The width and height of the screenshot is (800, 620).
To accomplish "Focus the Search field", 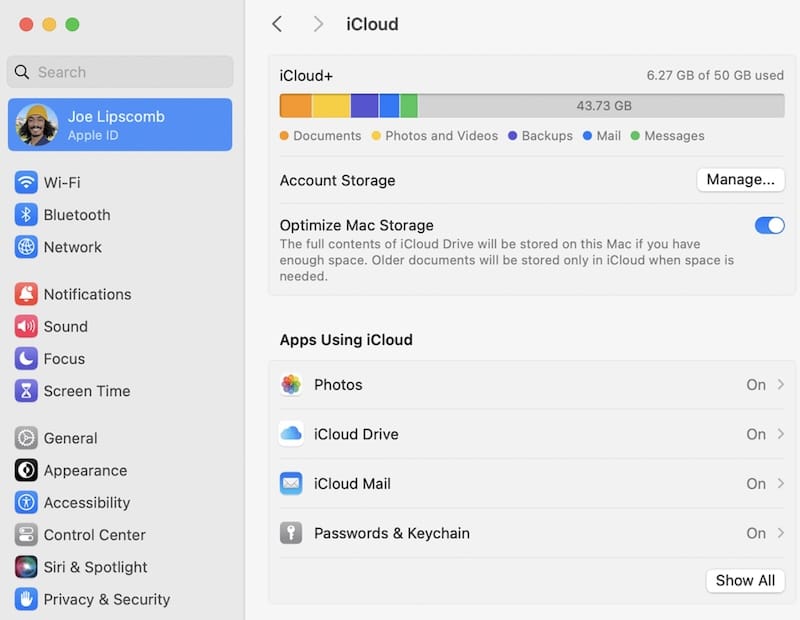I will pos(120,72).
